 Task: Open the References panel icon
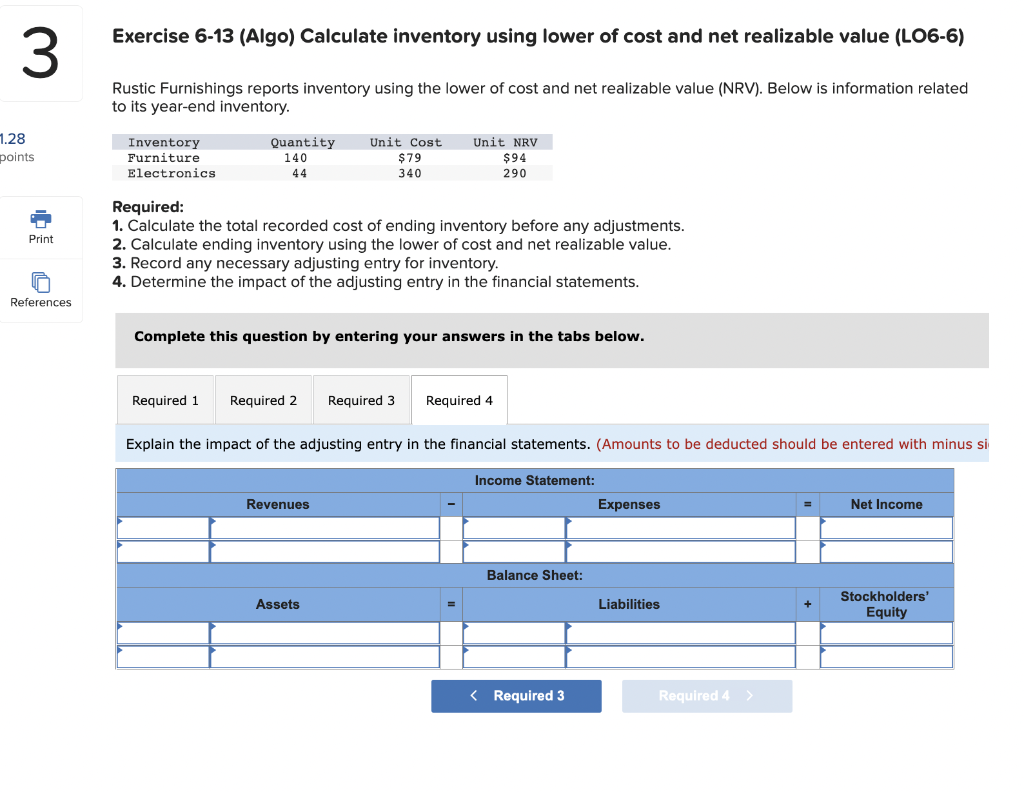point(40,284)
